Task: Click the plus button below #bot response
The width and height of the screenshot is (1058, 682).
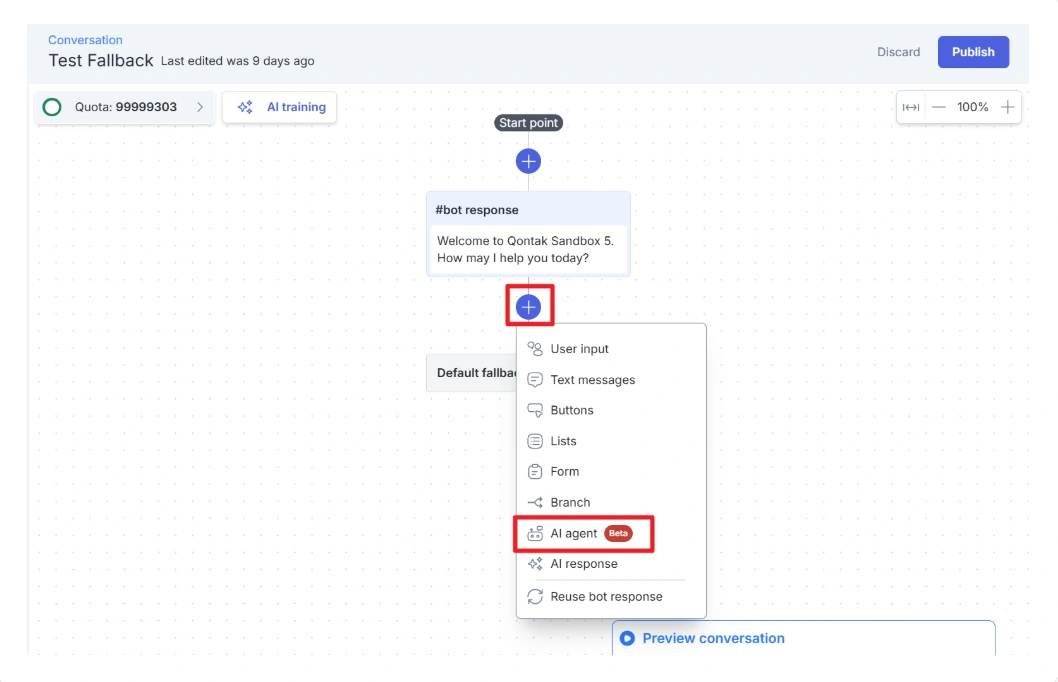Action: pyautogui.click(x=528, y=307)
